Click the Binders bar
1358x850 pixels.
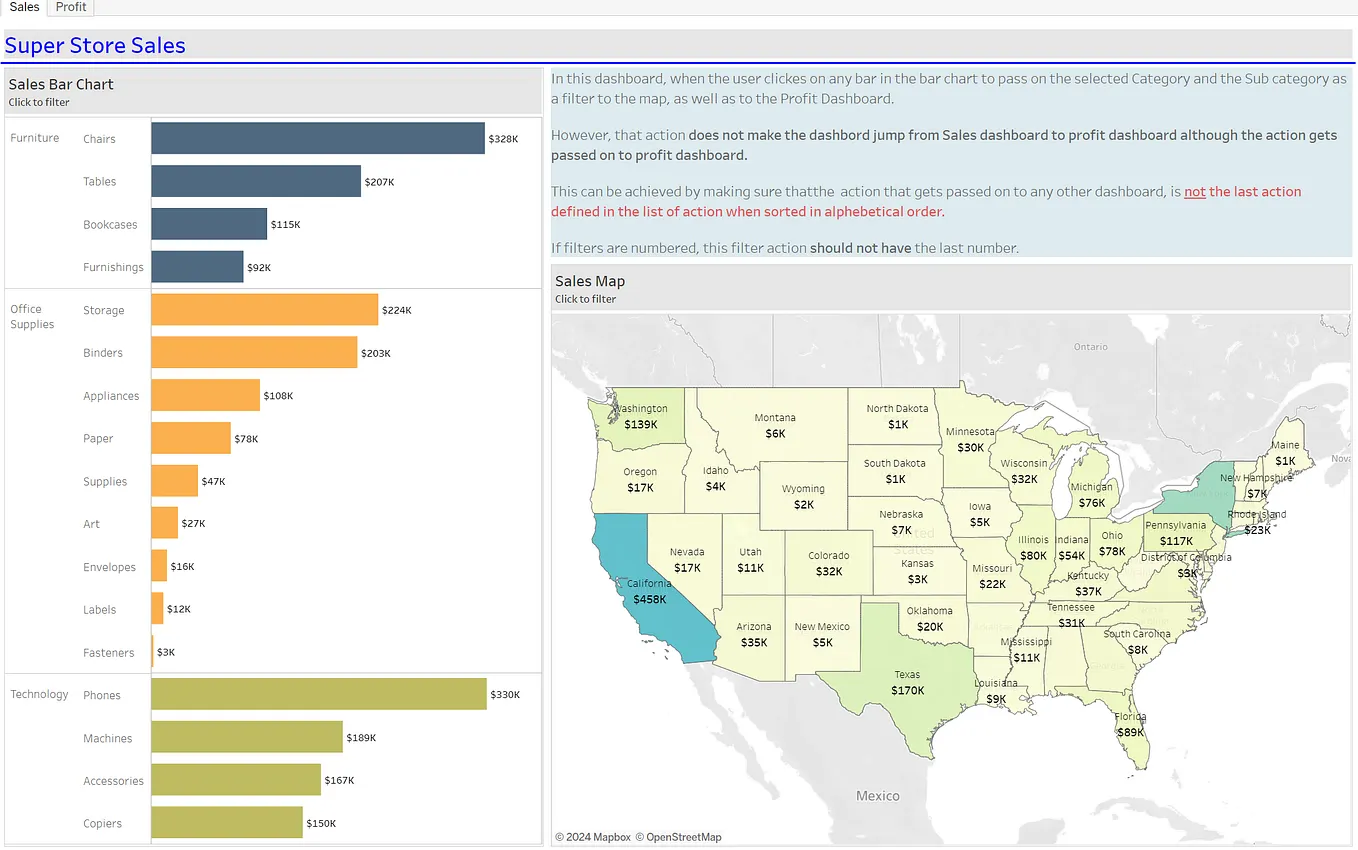pyautogui.click(x=254, y=352)
